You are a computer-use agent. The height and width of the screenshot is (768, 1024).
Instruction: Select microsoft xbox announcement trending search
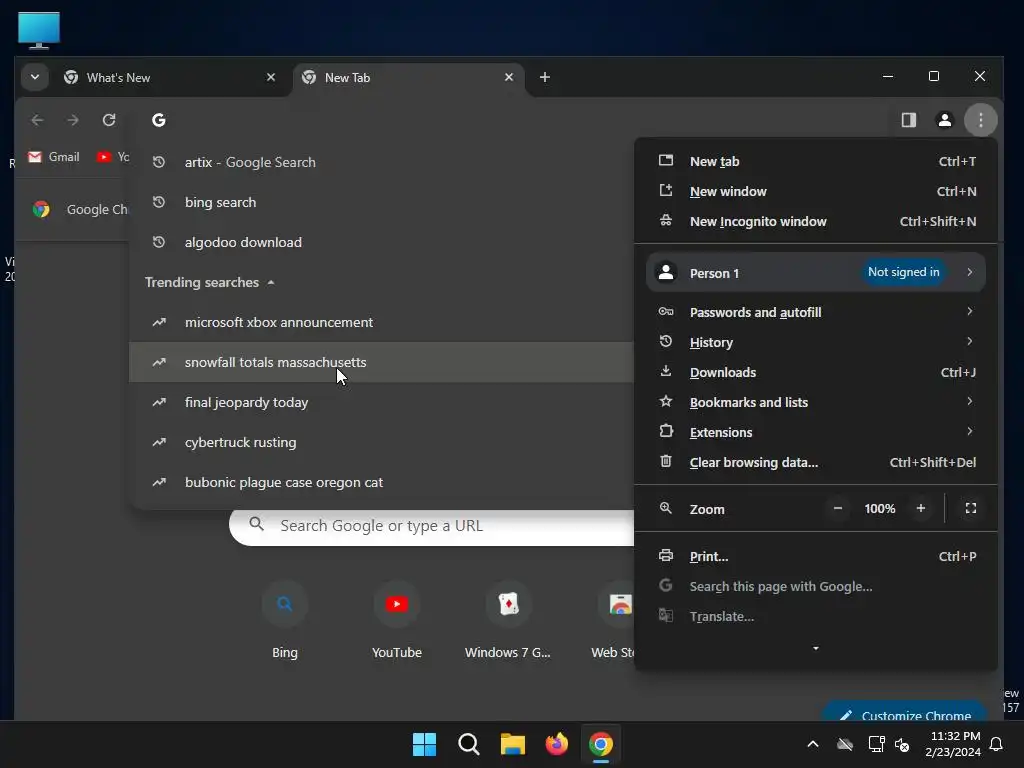381,323
